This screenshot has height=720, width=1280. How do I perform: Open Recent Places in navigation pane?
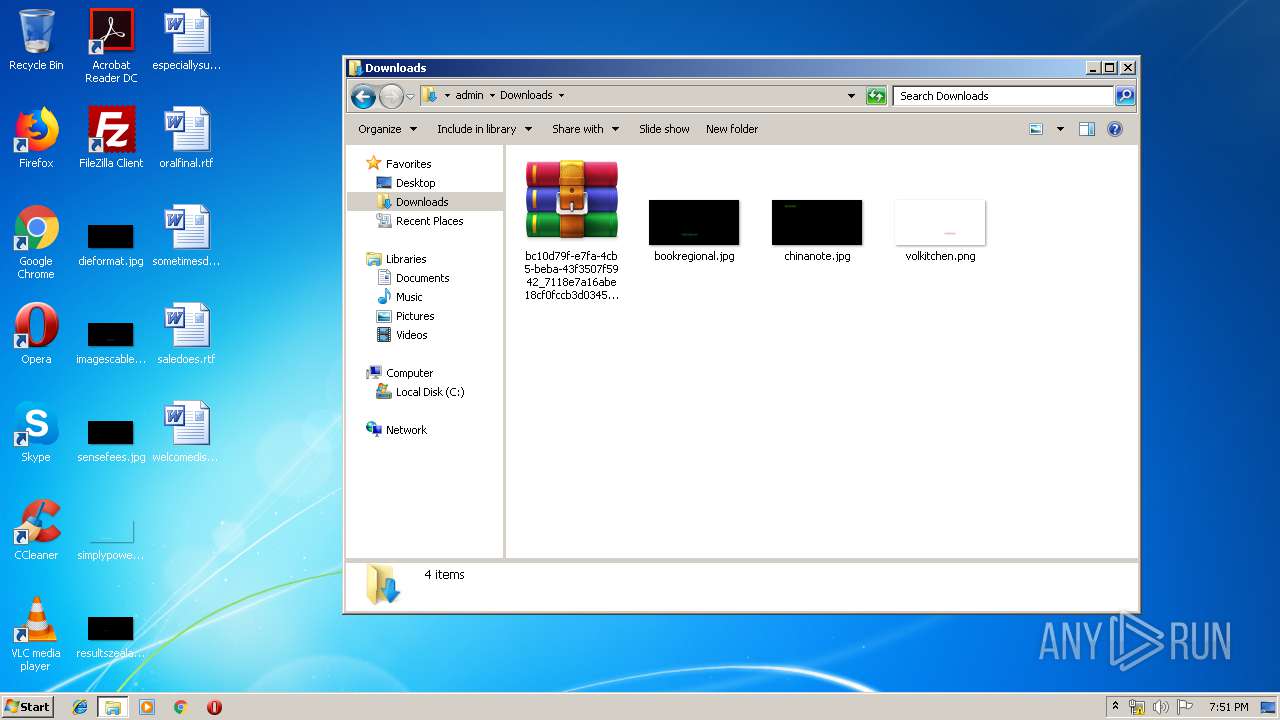click(x=420, y=221)
